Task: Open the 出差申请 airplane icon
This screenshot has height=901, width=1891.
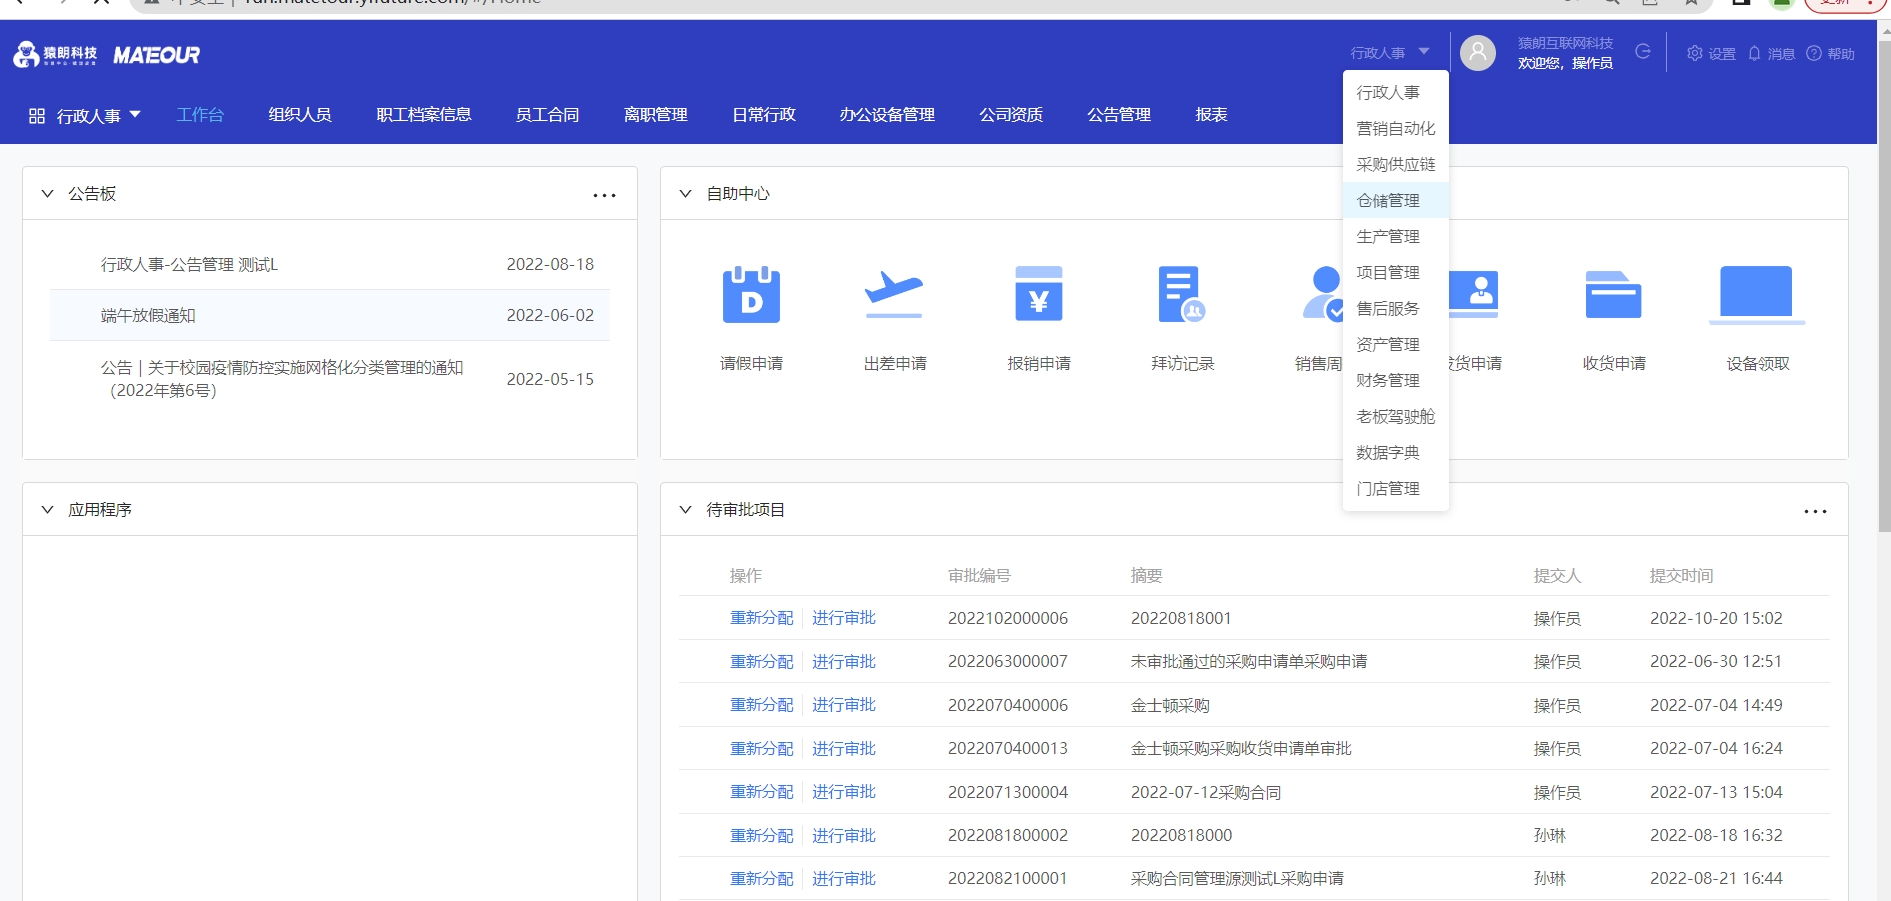Action: coord(894,294)
